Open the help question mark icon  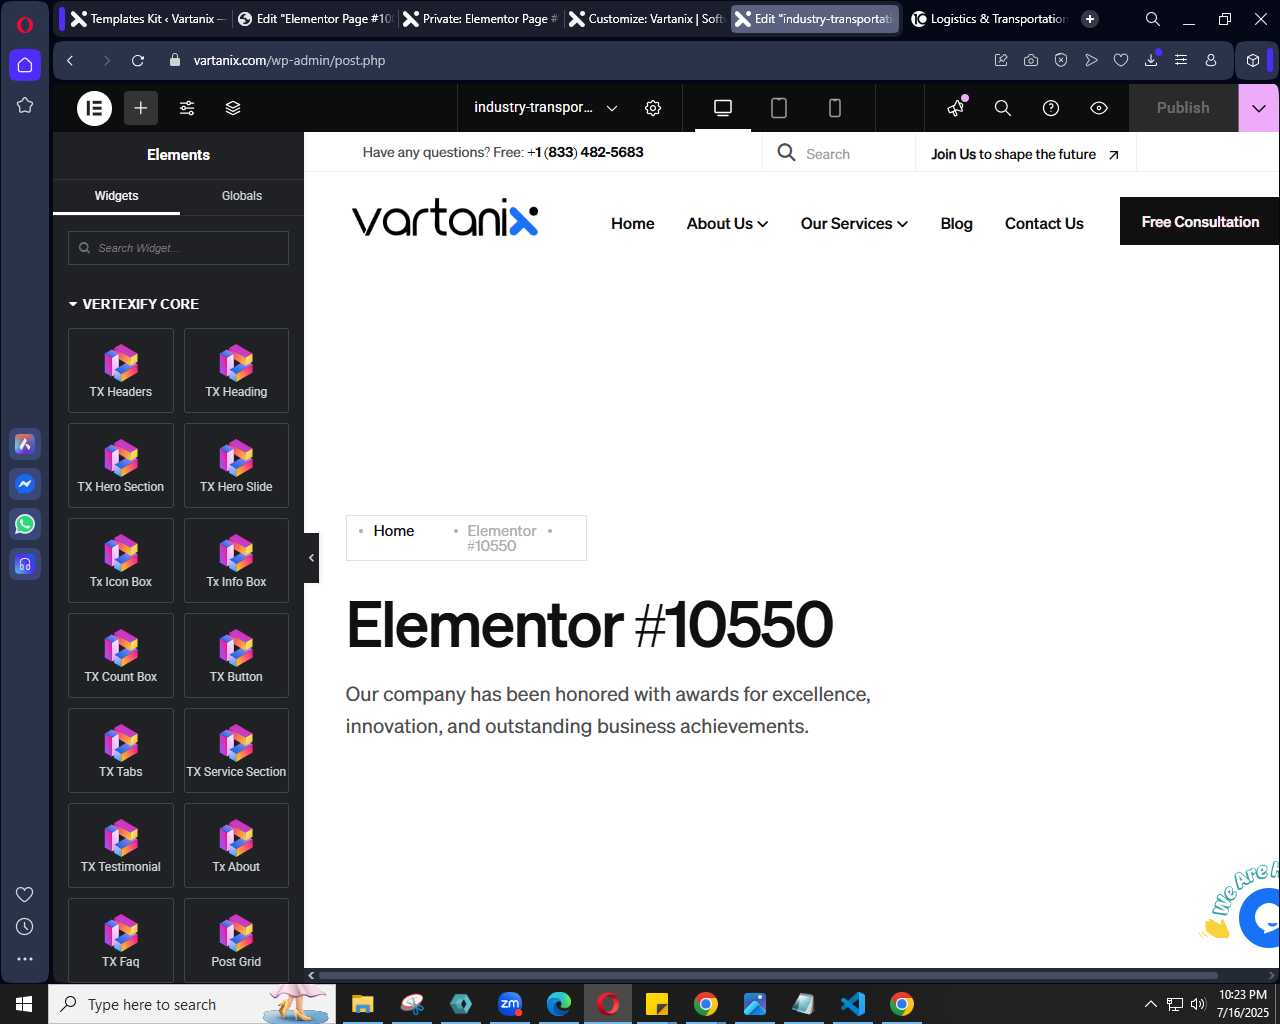coord(1051,108)
